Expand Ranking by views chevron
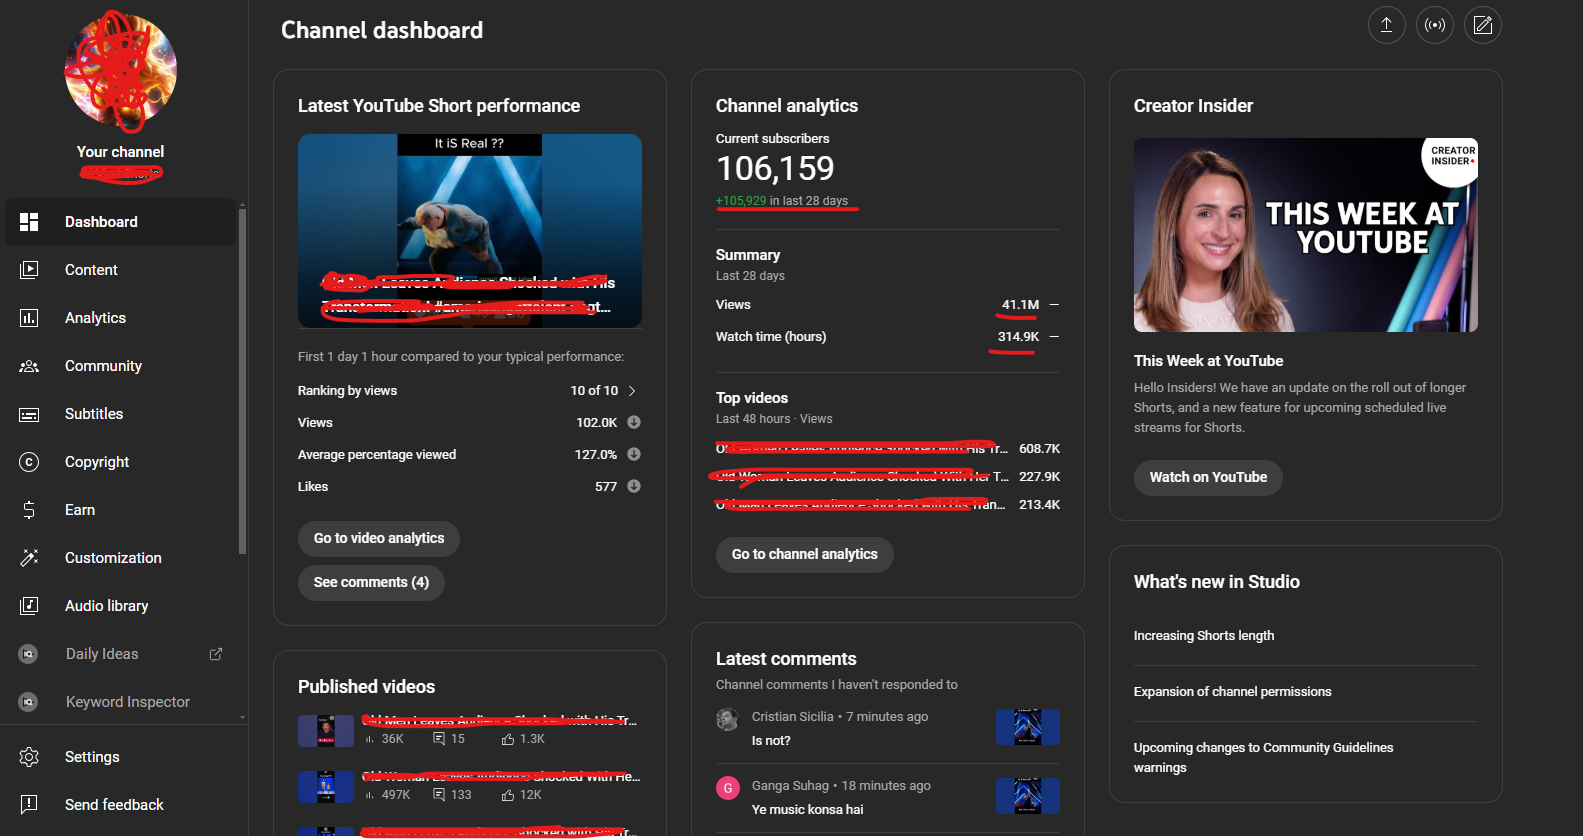 click(632, 391)
